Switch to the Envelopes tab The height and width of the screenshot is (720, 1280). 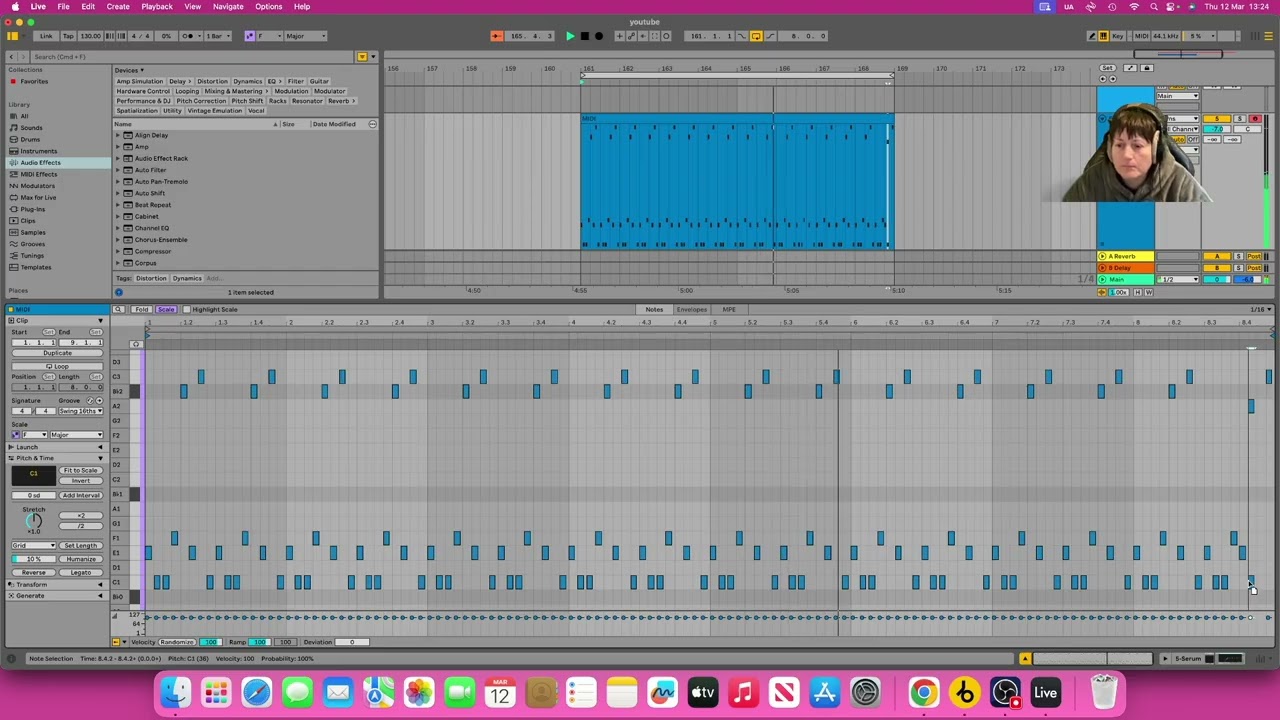pos(692,309)
